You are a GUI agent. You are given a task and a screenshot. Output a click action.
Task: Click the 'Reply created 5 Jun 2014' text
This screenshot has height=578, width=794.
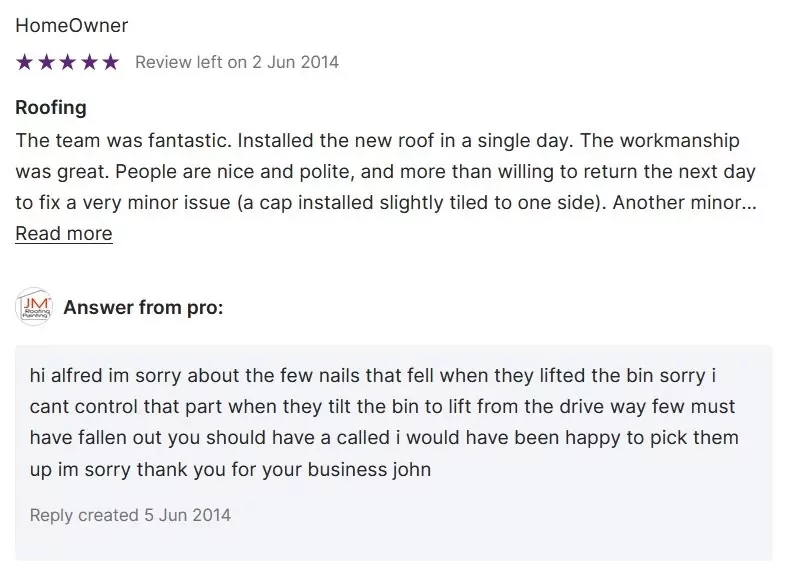[x=130, y=515]
